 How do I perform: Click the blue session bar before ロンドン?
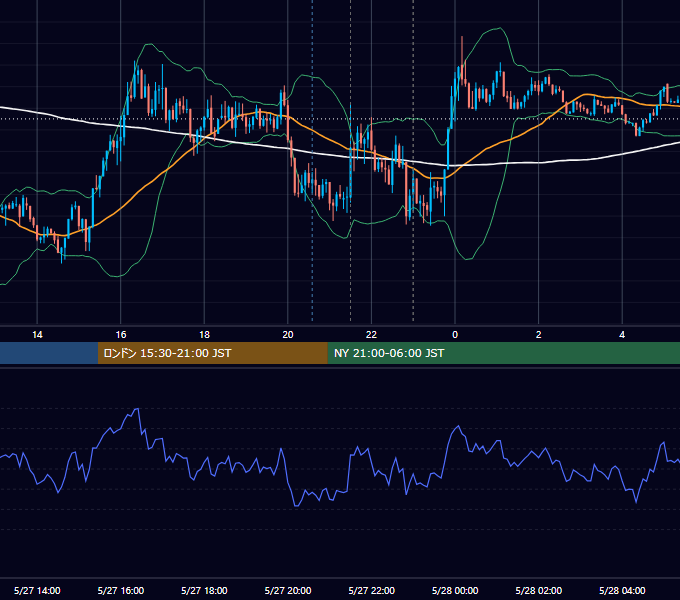49,353
